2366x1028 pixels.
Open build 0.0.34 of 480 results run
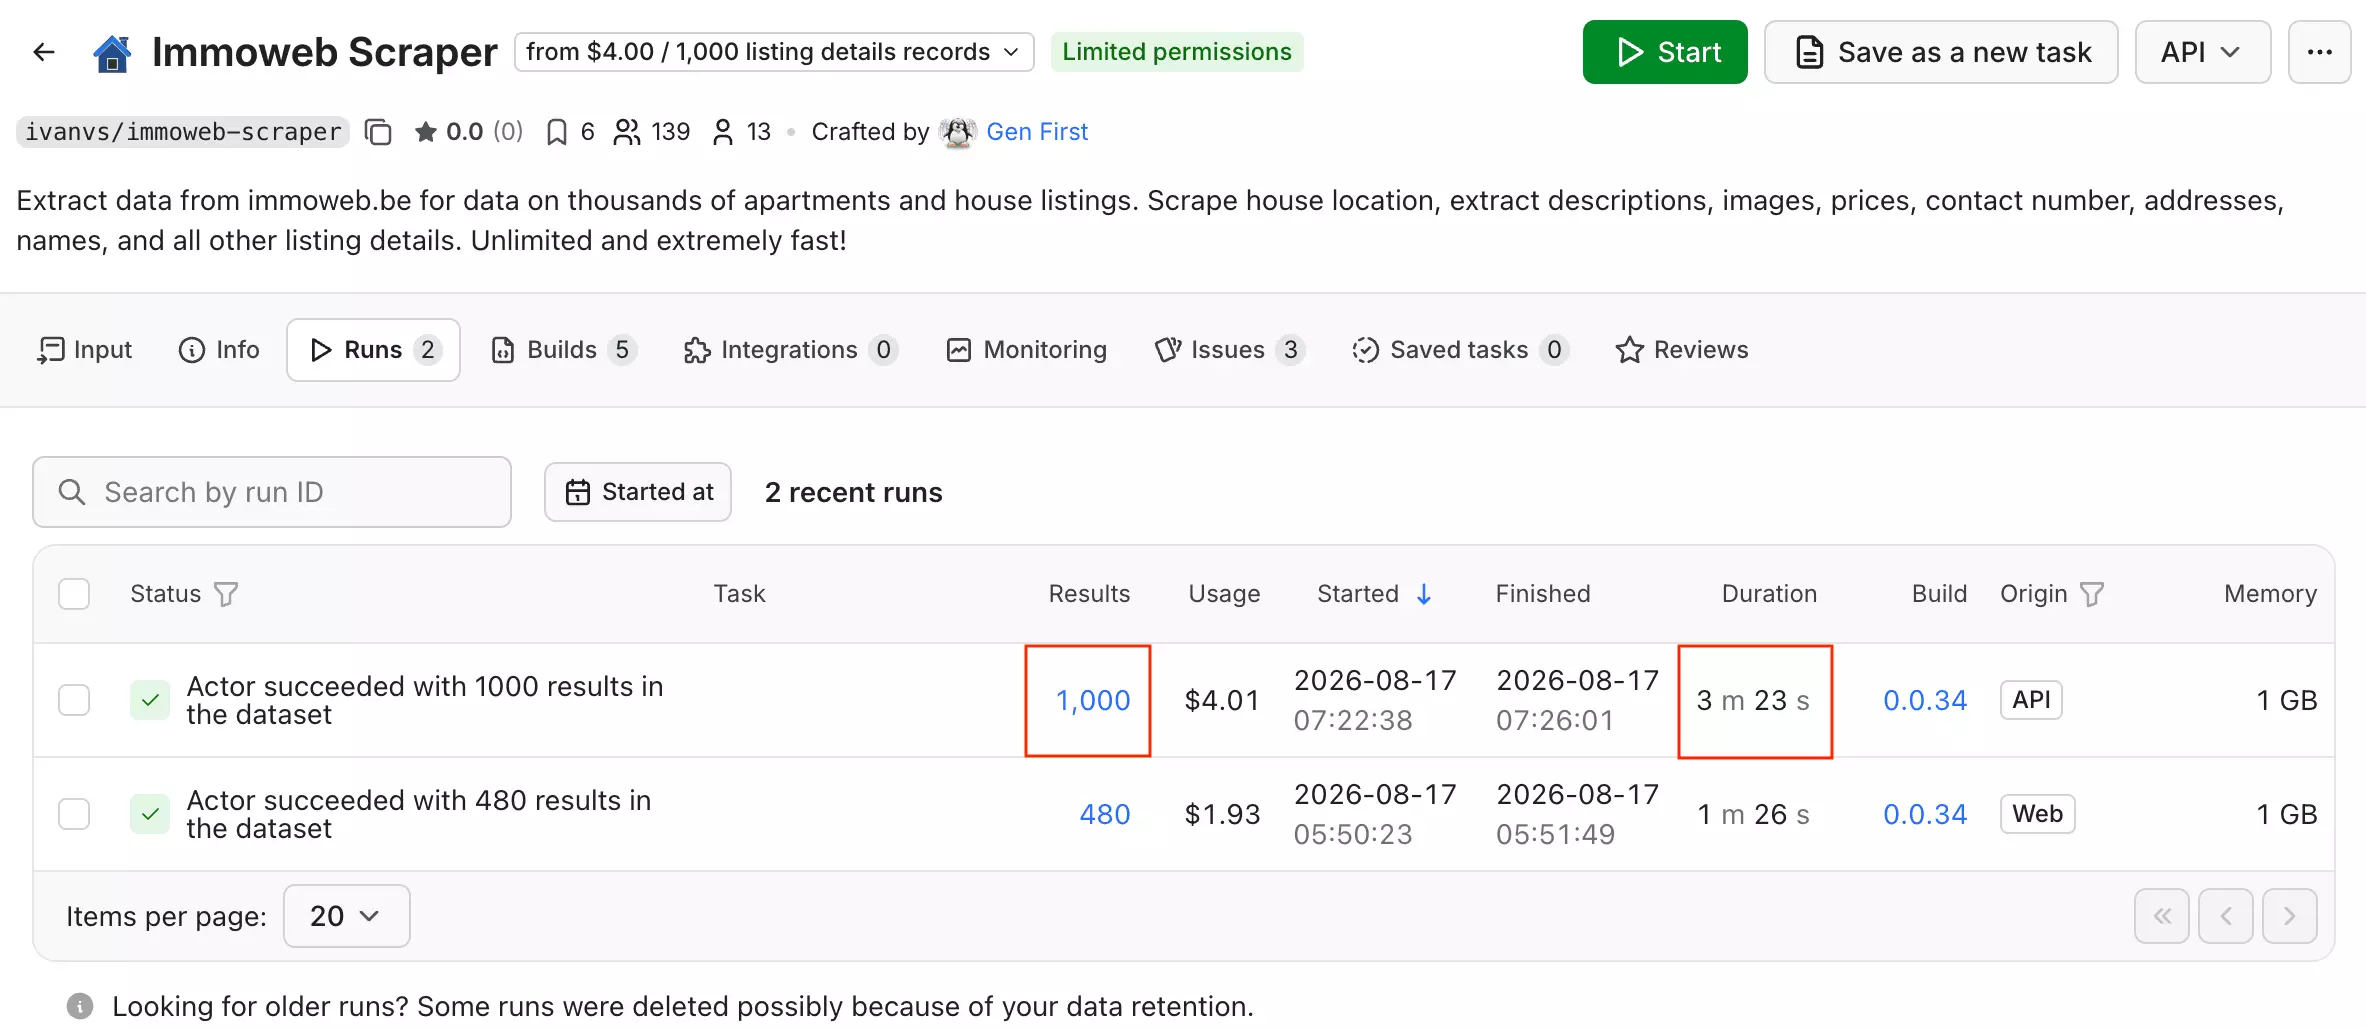pos(1925,814)
